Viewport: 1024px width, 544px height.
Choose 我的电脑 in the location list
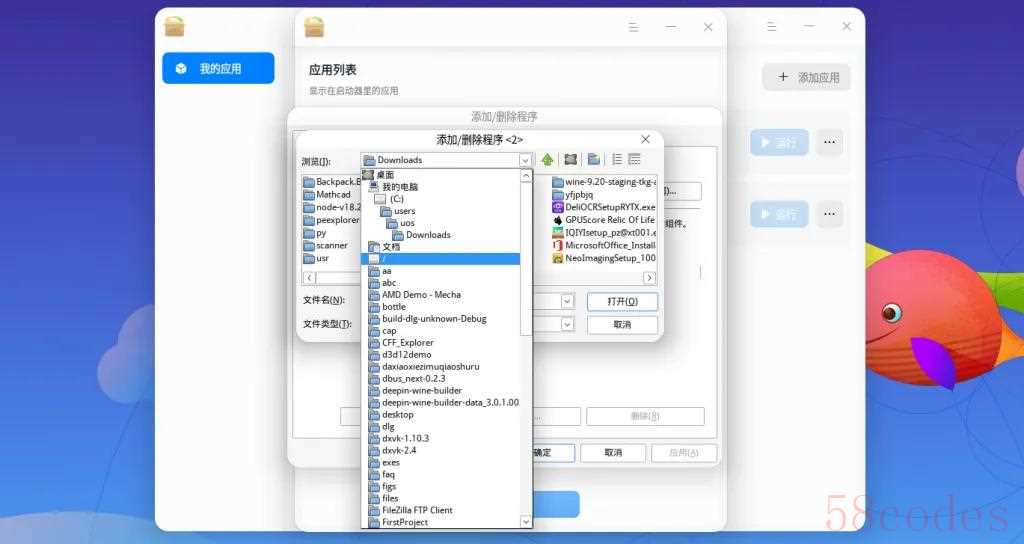coord(399,187)
